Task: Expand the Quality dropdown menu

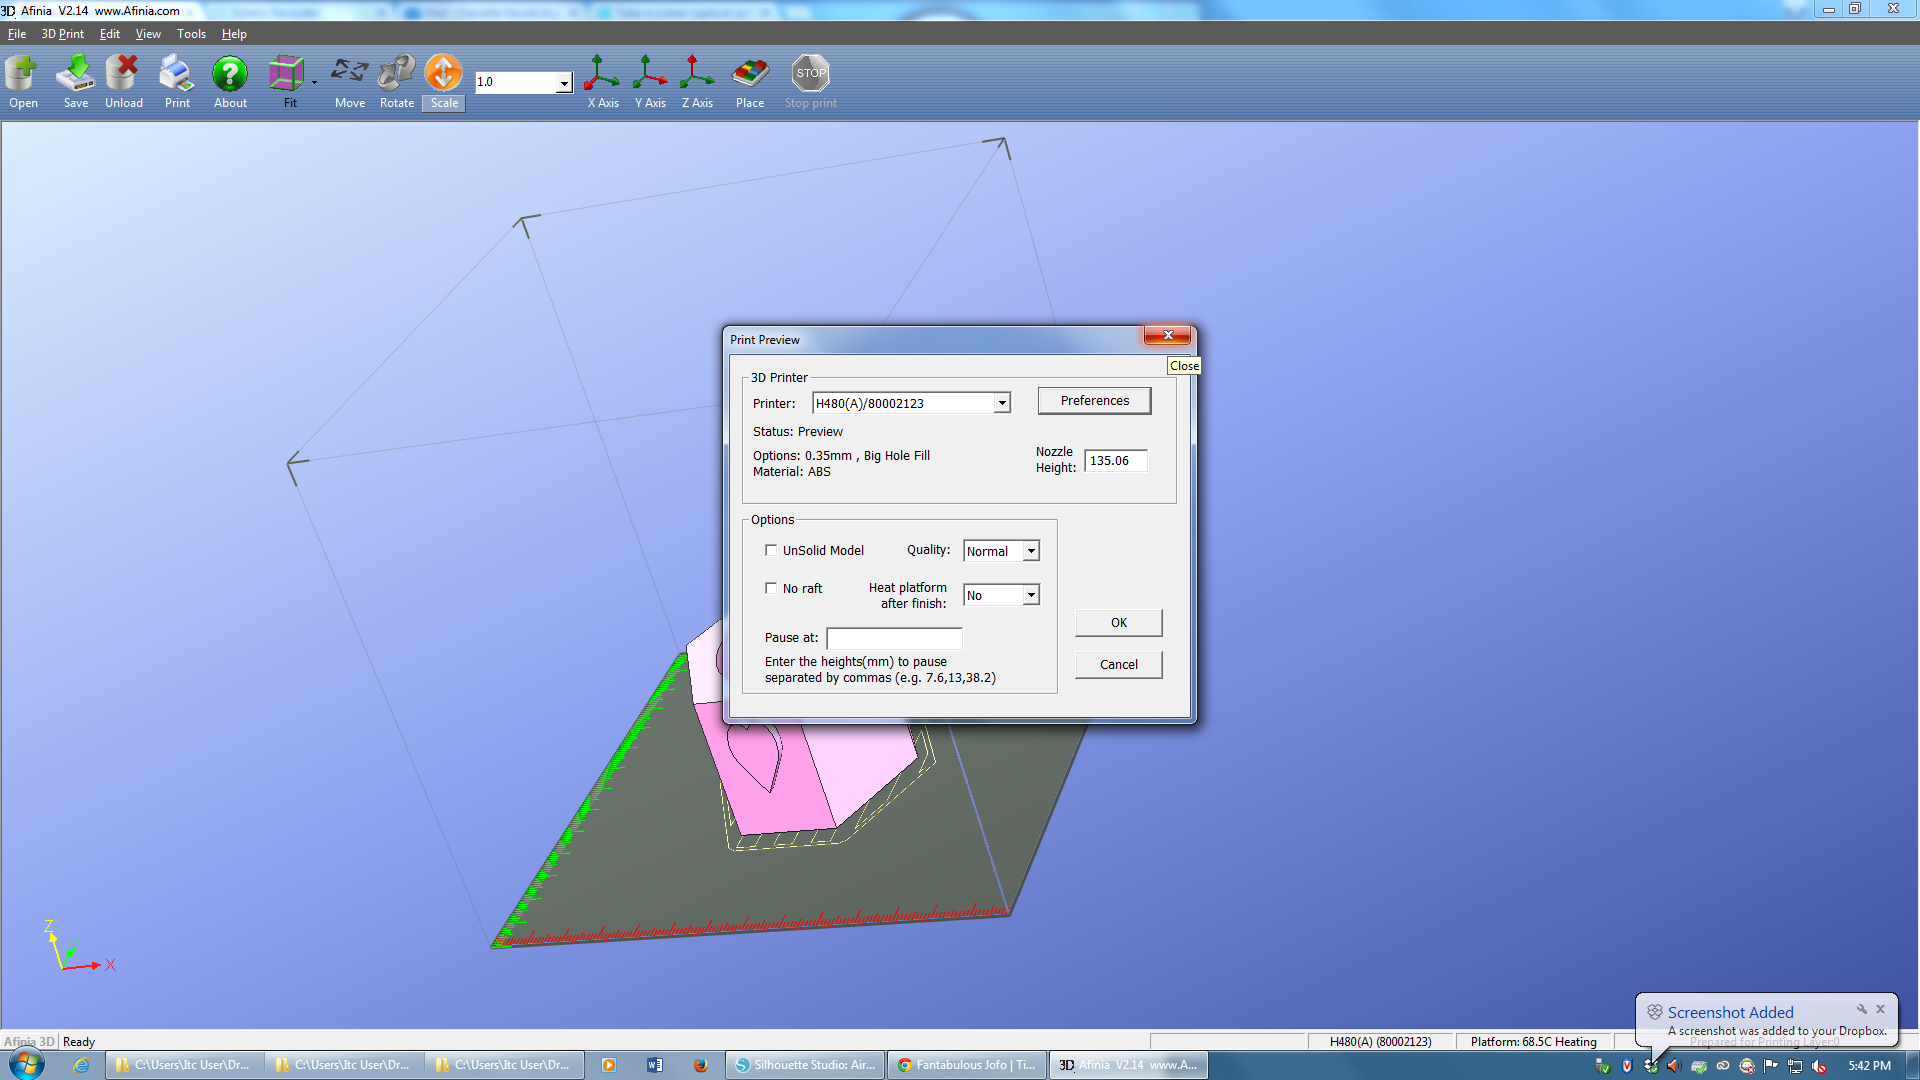Action: tap(1033, 550)
